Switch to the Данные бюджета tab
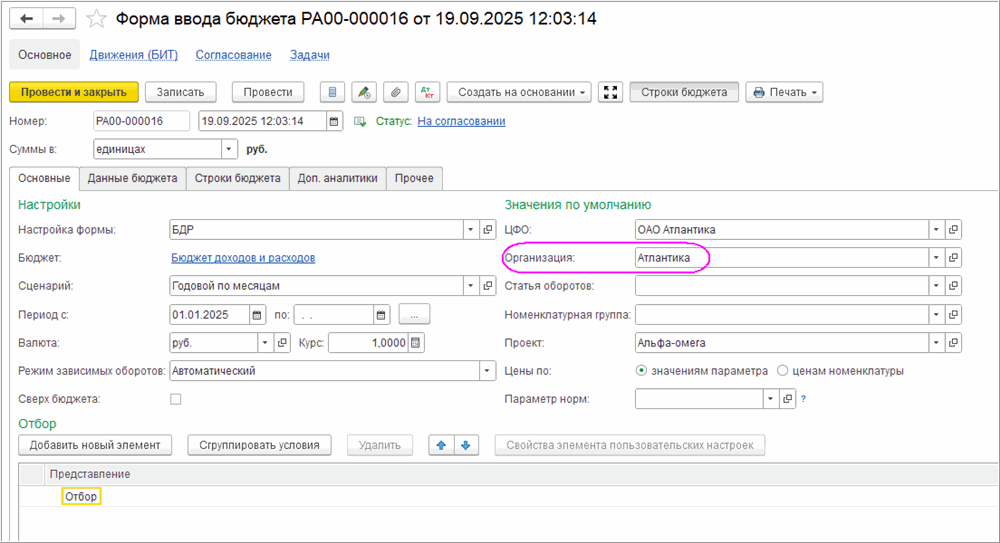Image resolution: width=1000 pixels, height=543 pixels. click(x=132, y=178)
